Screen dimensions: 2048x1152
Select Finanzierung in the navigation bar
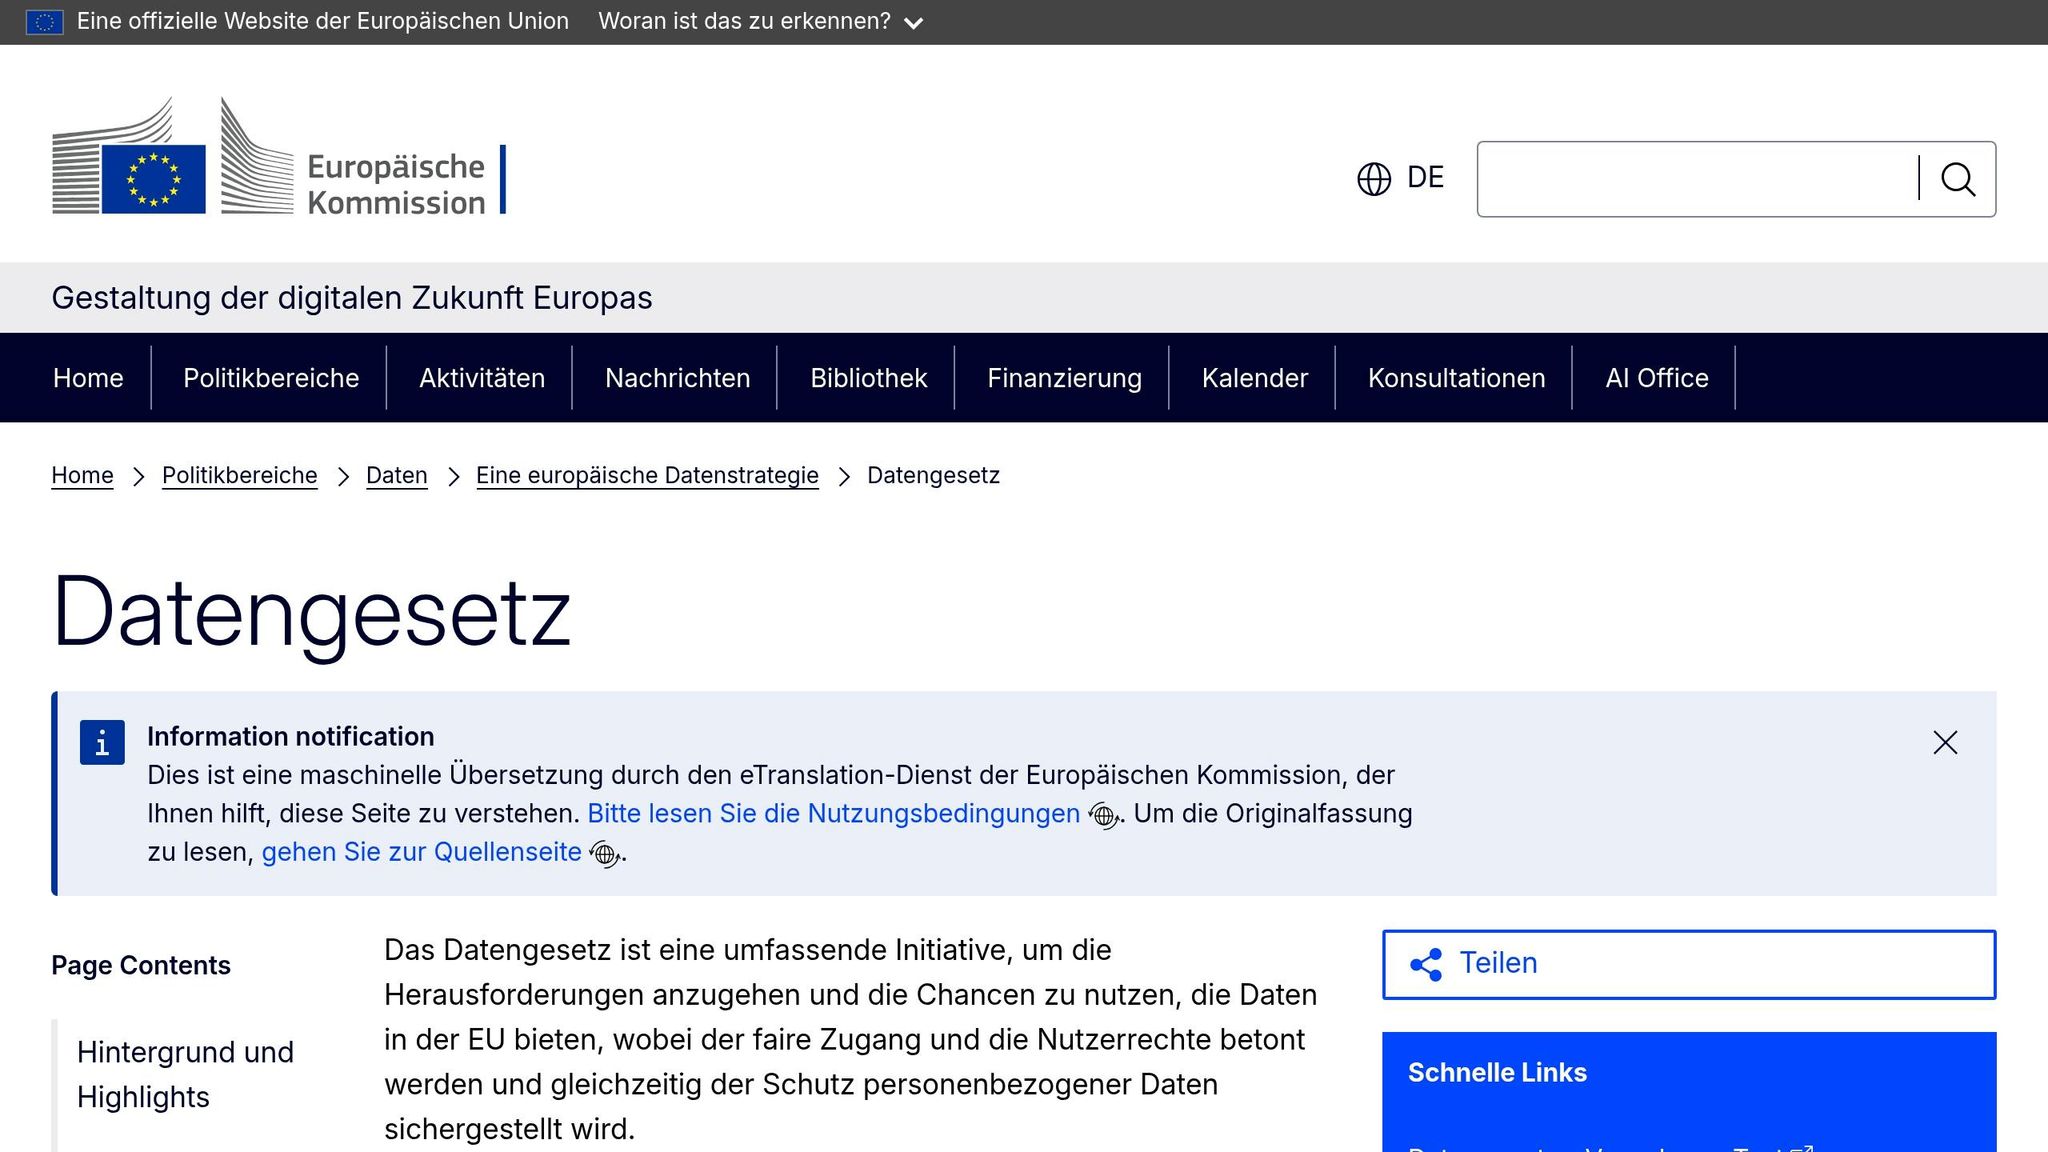coord(1064,378)
